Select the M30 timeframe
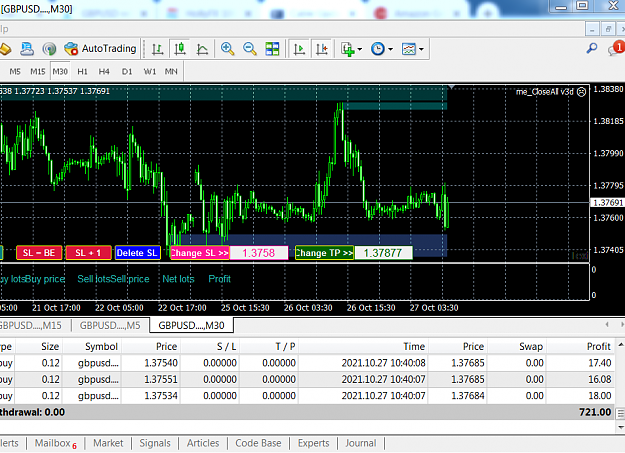625x453 pixels. [60, 71]
